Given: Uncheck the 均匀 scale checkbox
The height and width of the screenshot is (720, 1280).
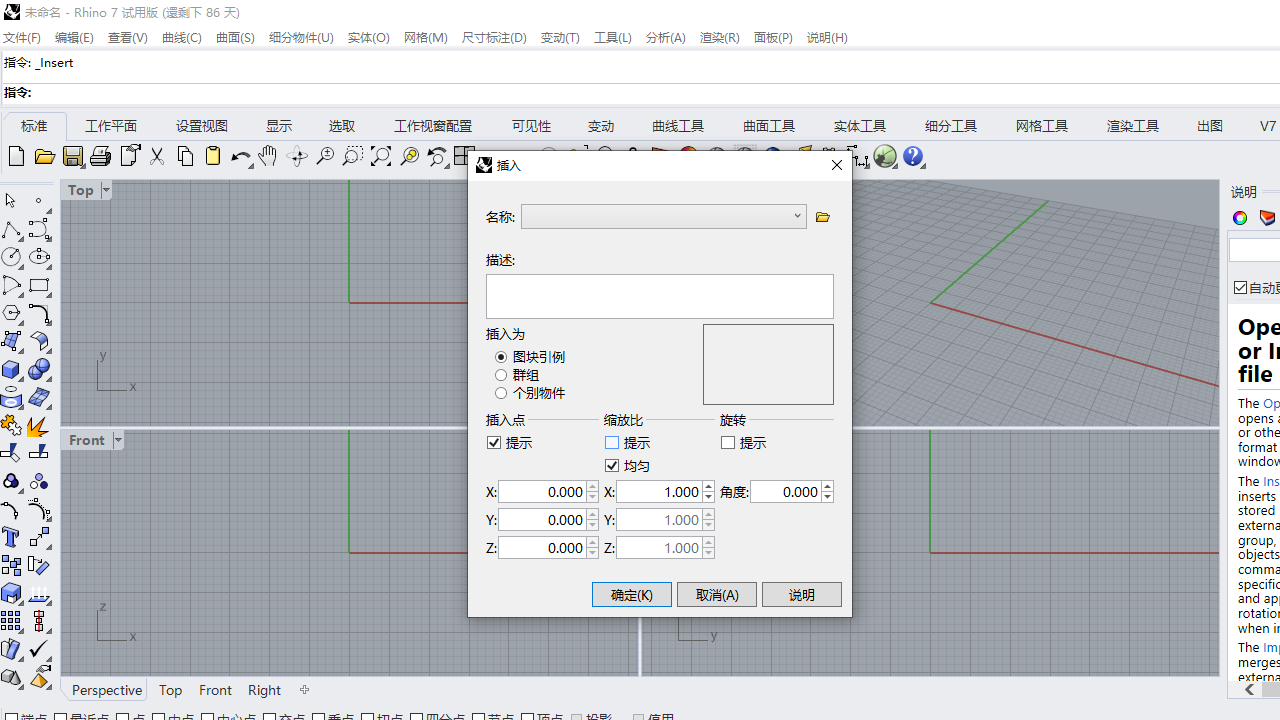Looking at the screenshot, I should coord(612,465).
